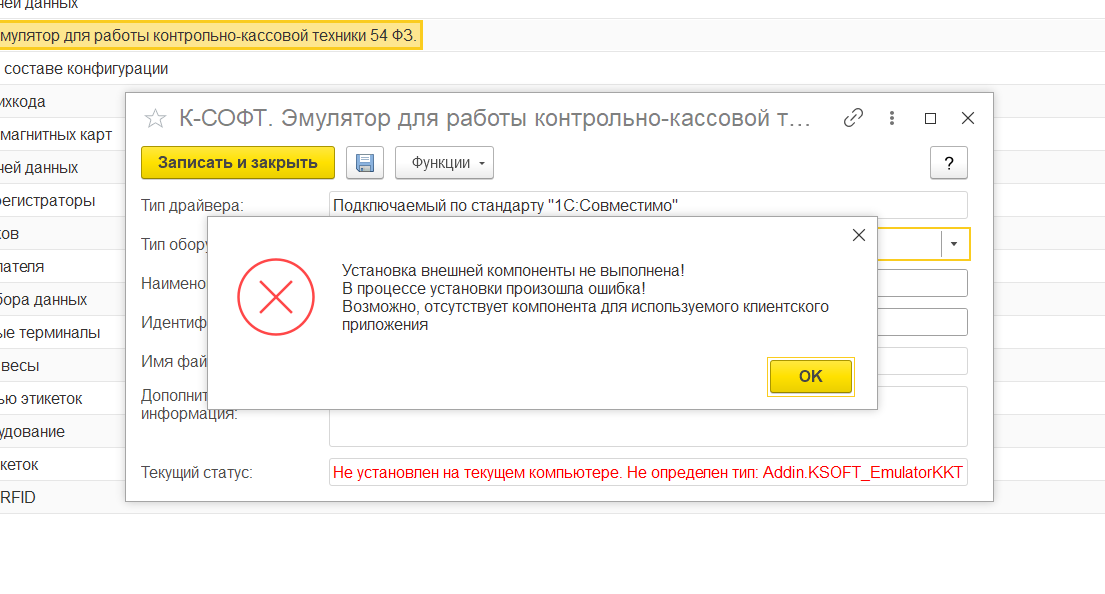The image size is (1105, 594).
Task: Add form to favorites with star icon
Action: tap(155, 118)
